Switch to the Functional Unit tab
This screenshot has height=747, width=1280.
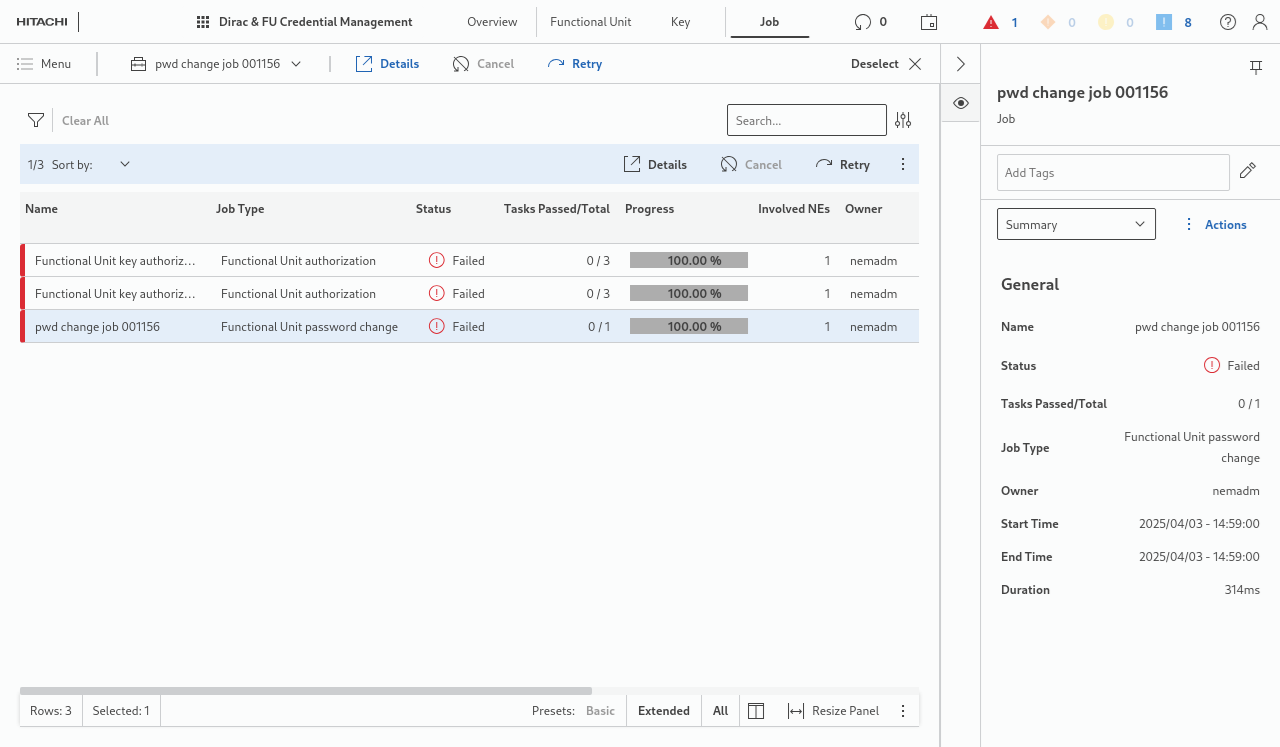point(590,22)
